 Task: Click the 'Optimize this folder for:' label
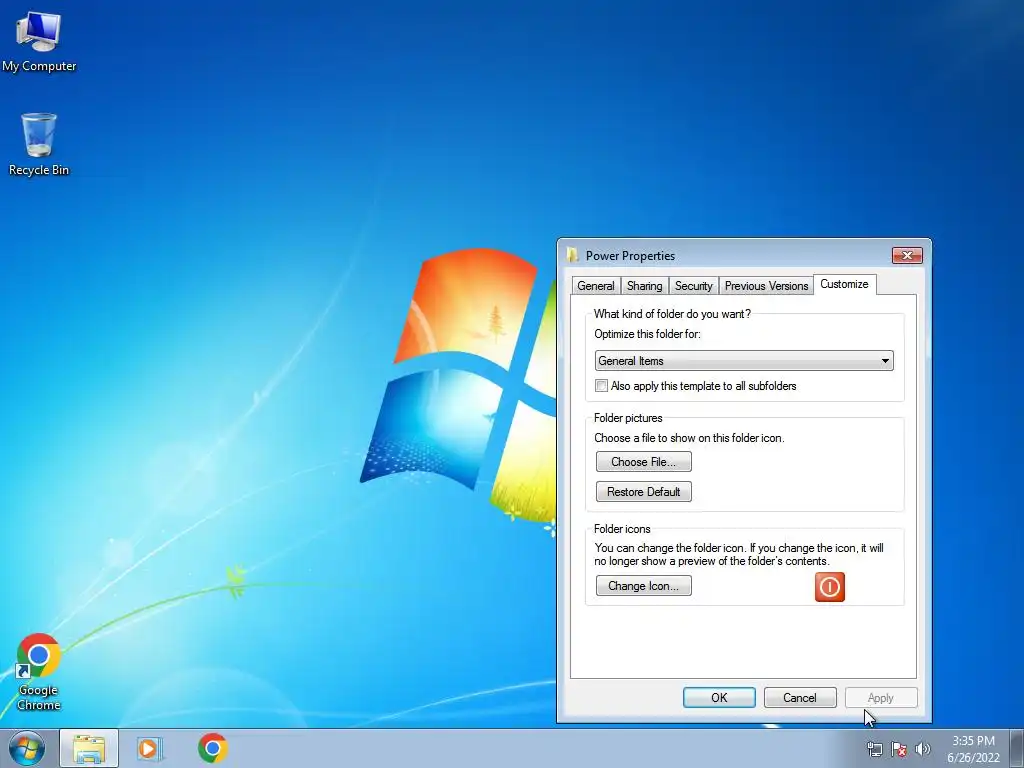tap(647, 334)
